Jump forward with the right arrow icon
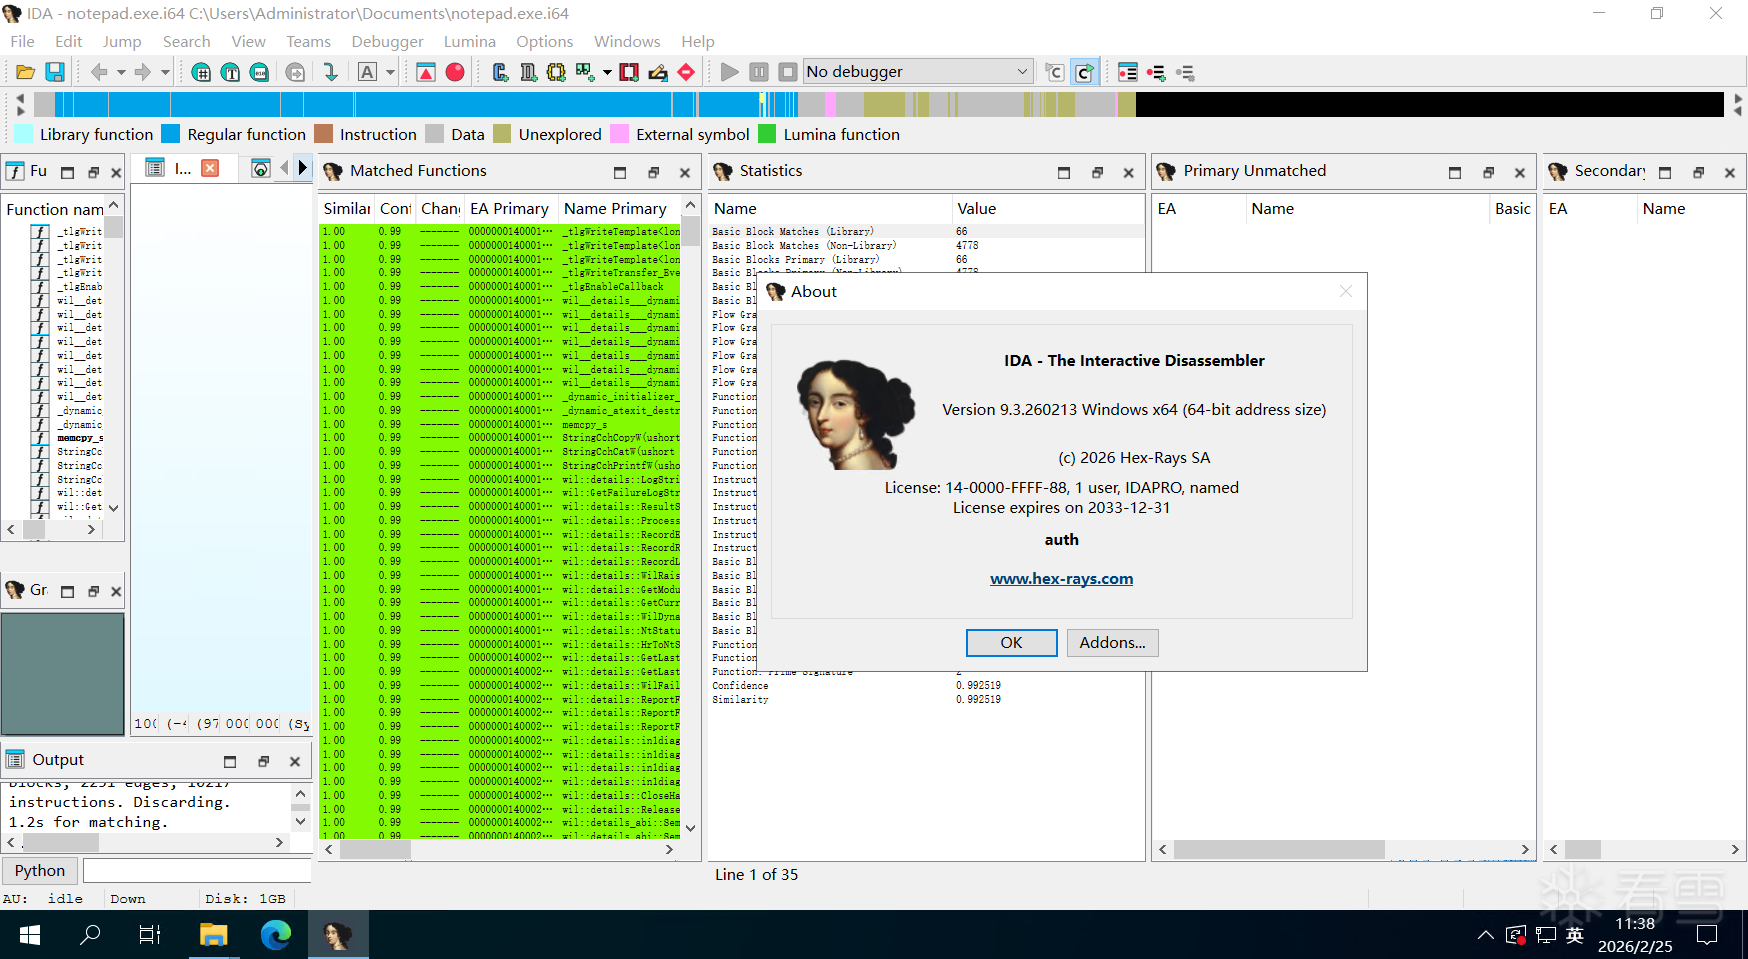1748x959 pixels. pyautogui.click(x=143, y=72)
